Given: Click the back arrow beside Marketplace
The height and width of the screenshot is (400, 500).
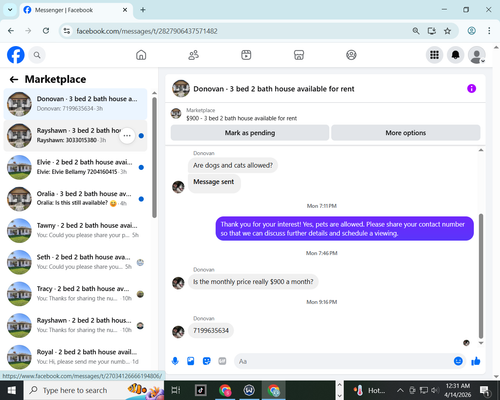Looking at the screenshot, I should (14, 79).
